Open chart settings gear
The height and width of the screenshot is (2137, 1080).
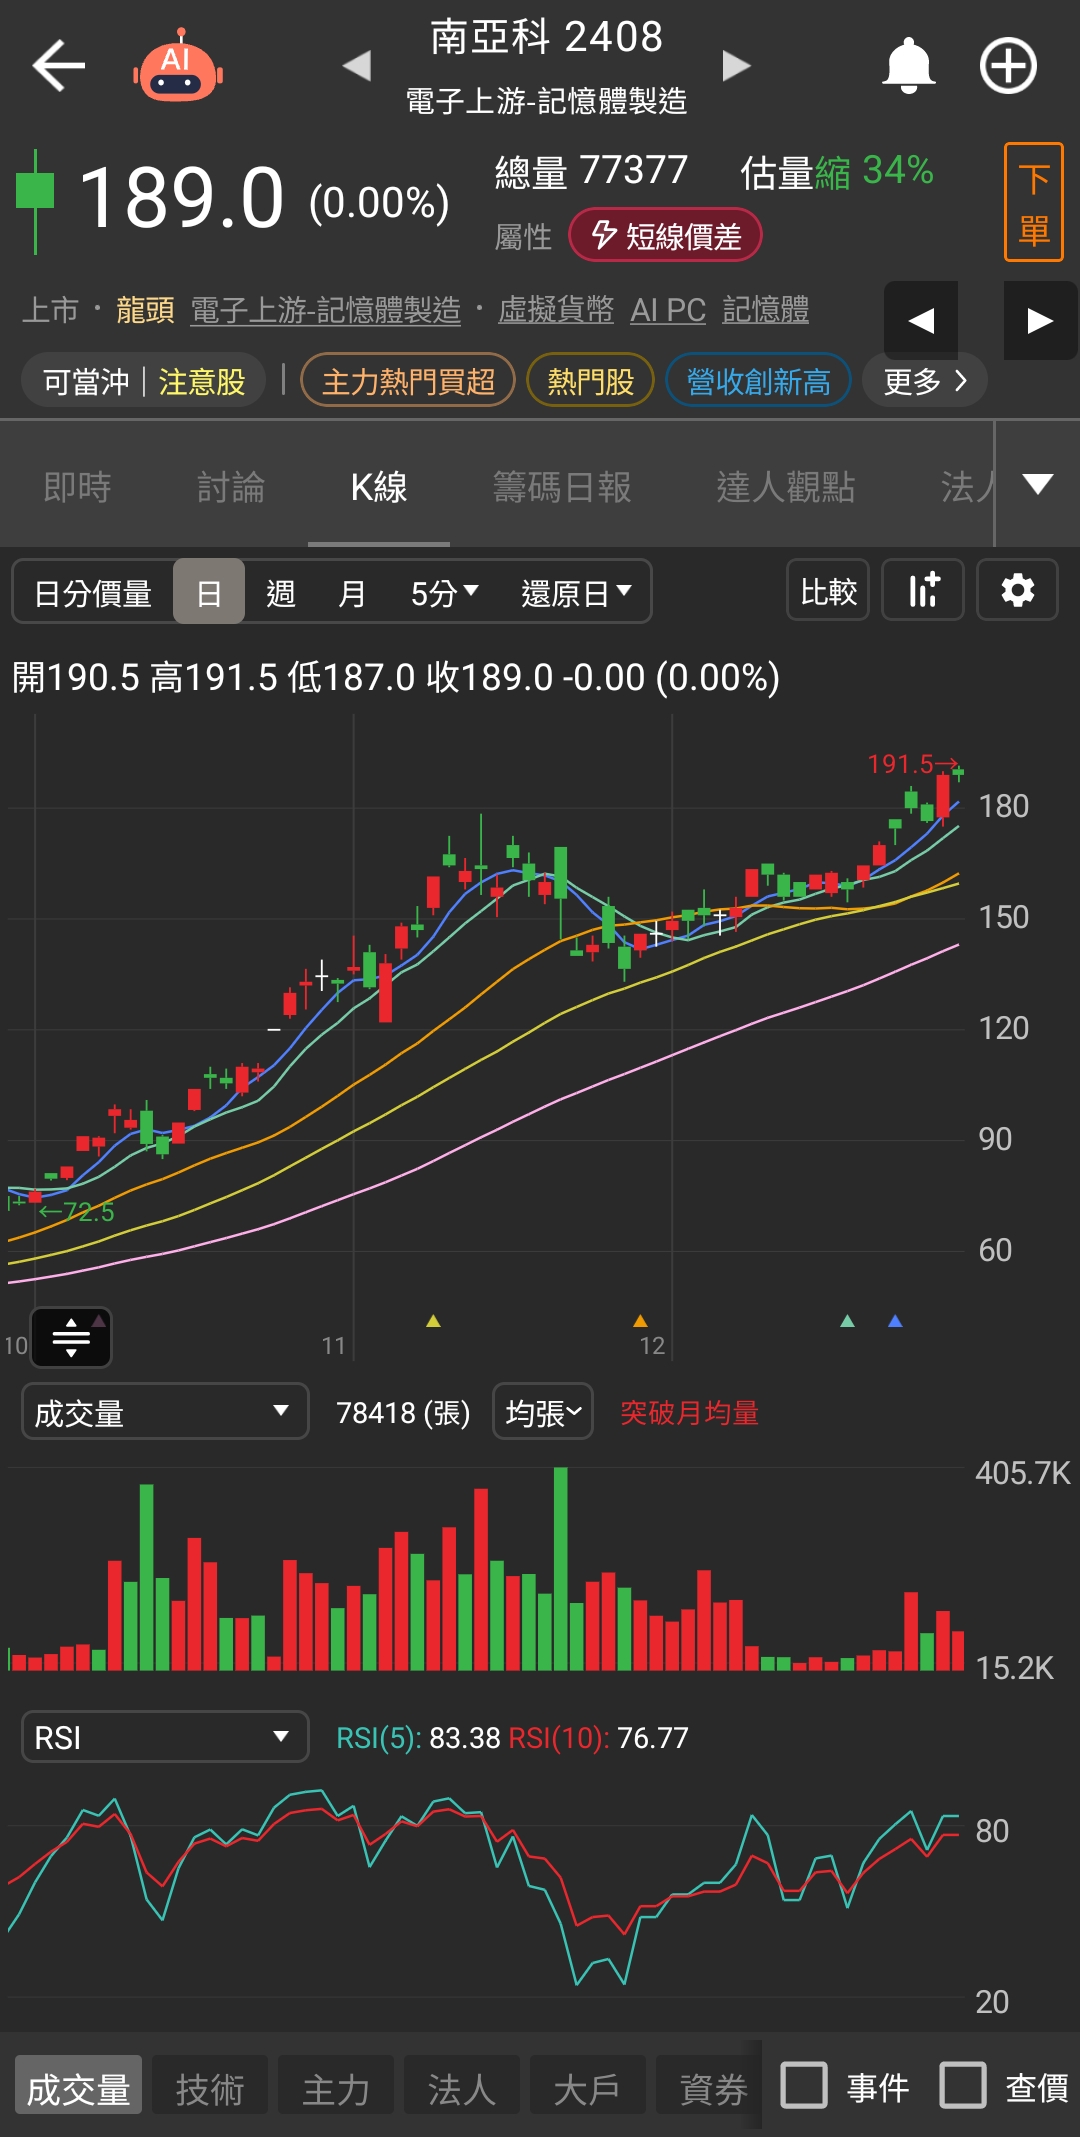(x=1017, y=590)
